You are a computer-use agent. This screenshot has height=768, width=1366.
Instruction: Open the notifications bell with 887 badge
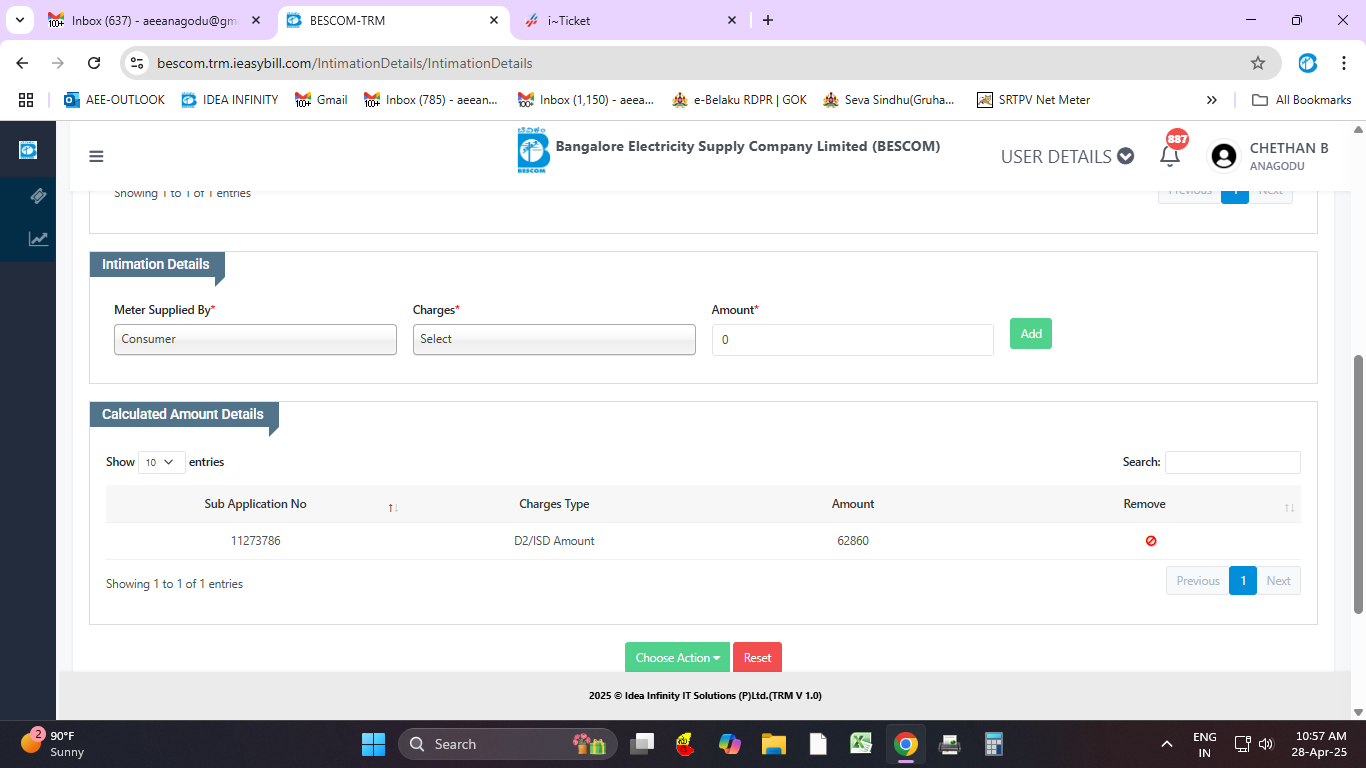(x=1170, y=155)
